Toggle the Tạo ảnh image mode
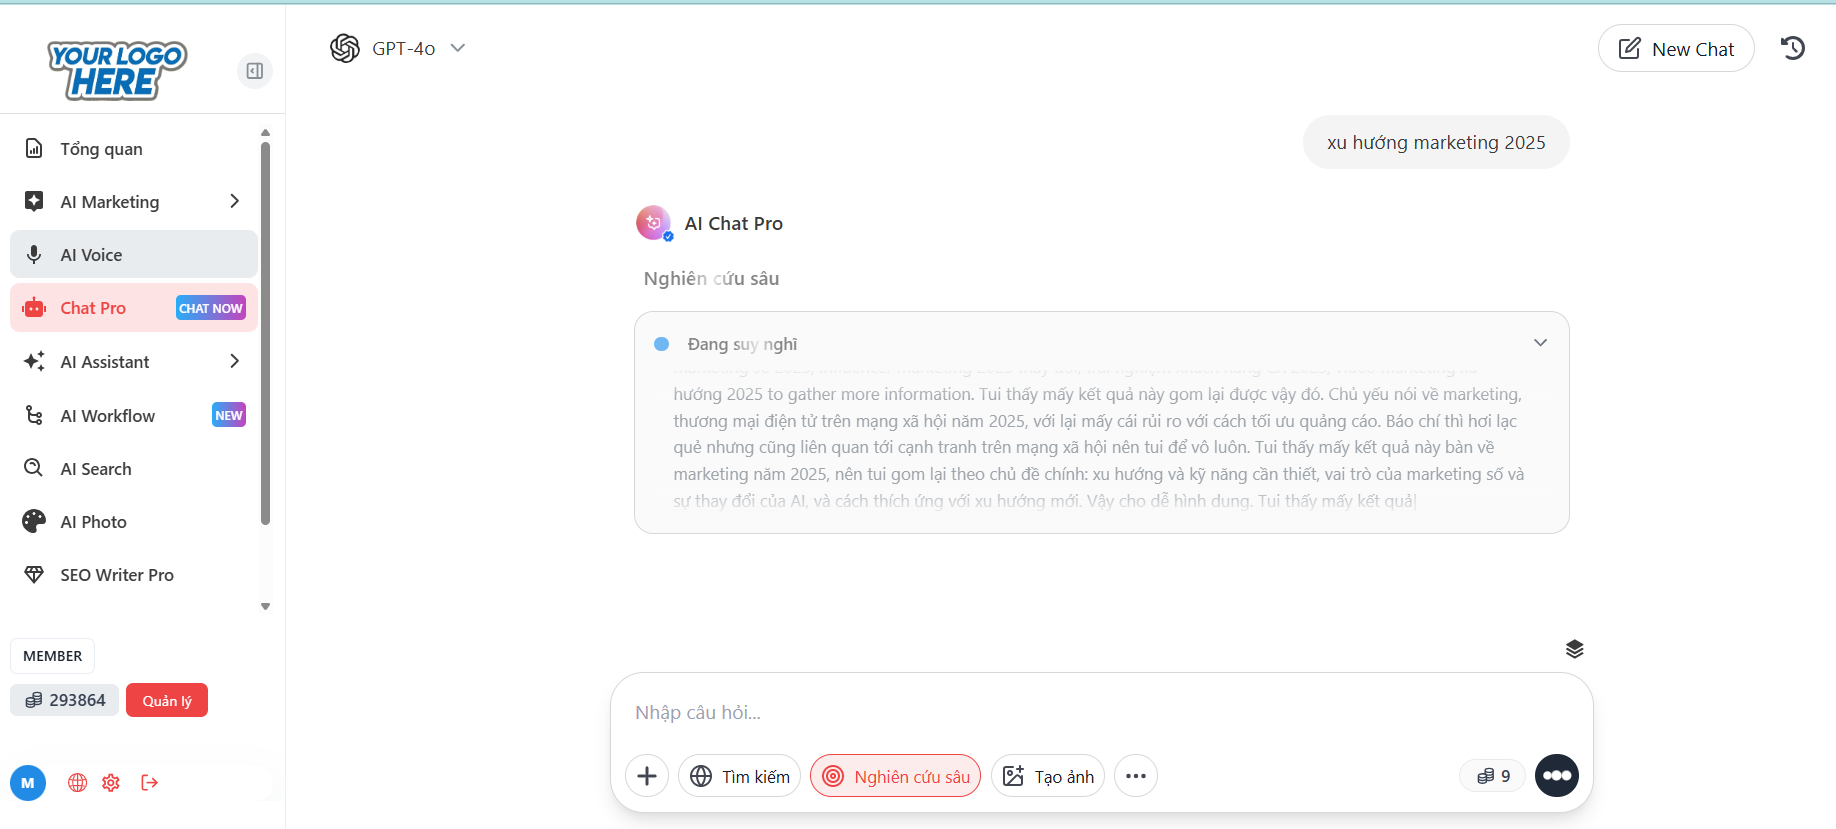 (x=1048, y=776)
